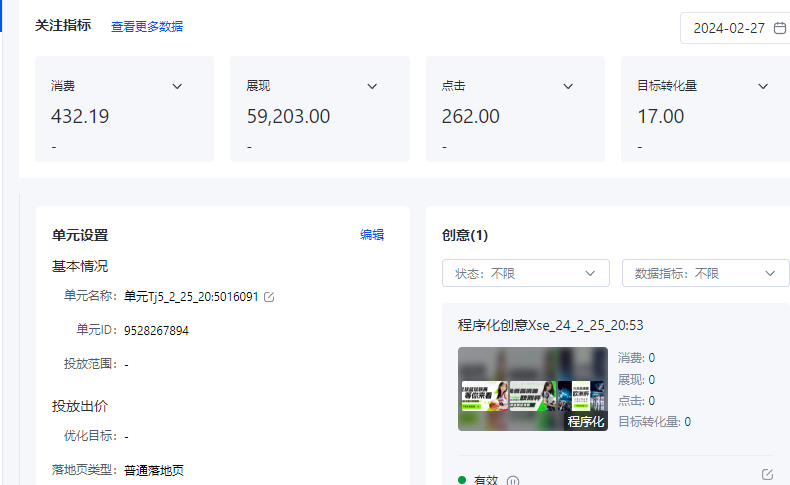Viewport: 790px width, 485px height.
Task: Click the 单元设置 heading
Action: click(x=80, y=235)
